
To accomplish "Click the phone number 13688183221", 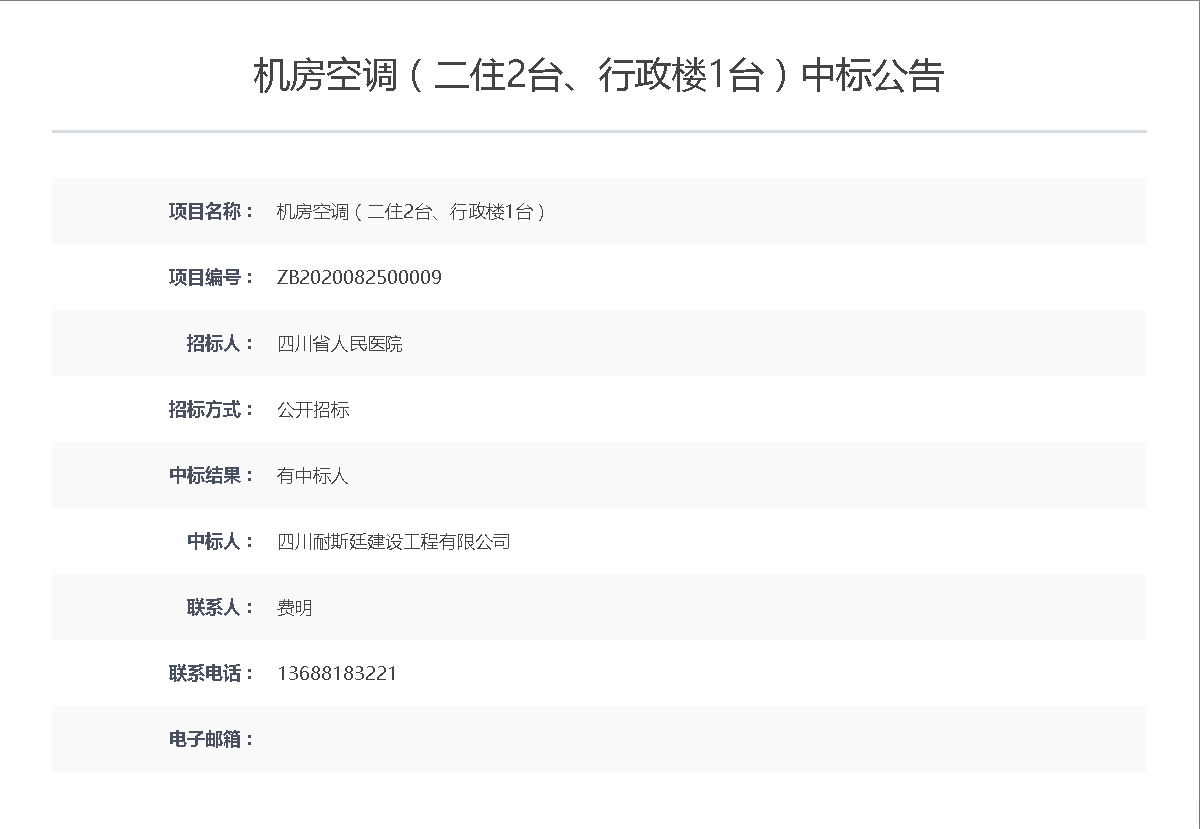I will (x=336, y=673).
